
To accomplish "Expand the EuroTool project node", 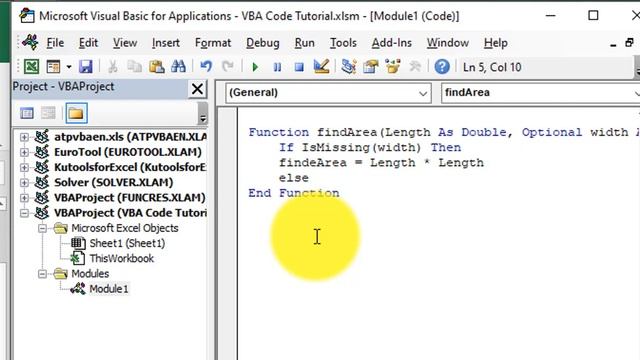I will tap(24, 152).
